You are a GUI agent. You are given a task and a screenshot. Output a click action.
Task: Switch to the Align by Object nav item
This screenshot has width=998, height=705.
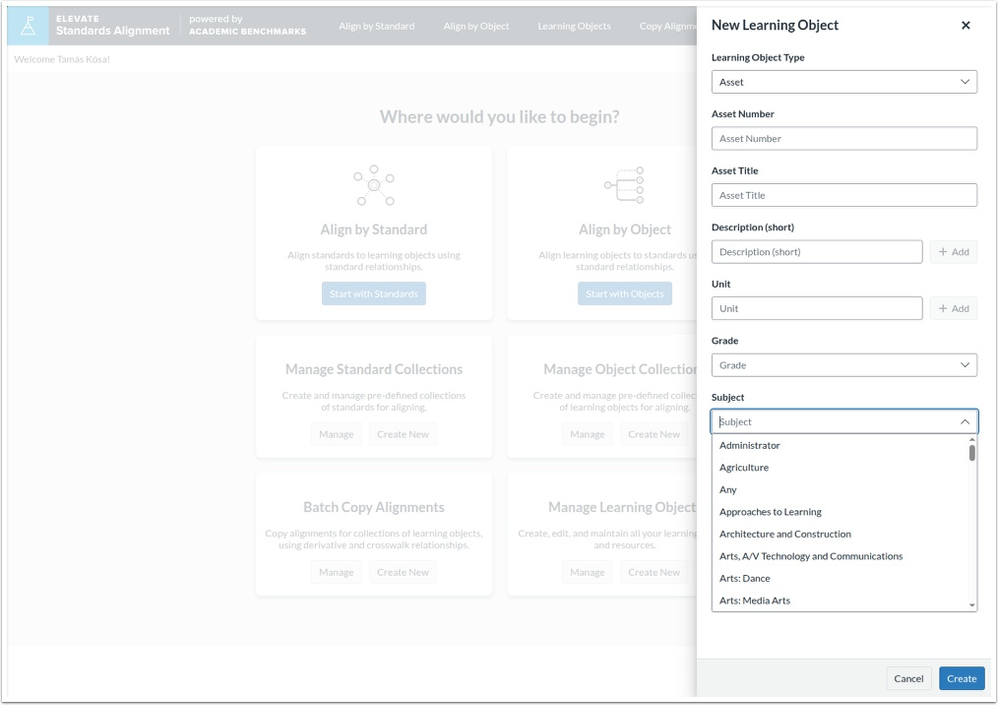(476, 25)
